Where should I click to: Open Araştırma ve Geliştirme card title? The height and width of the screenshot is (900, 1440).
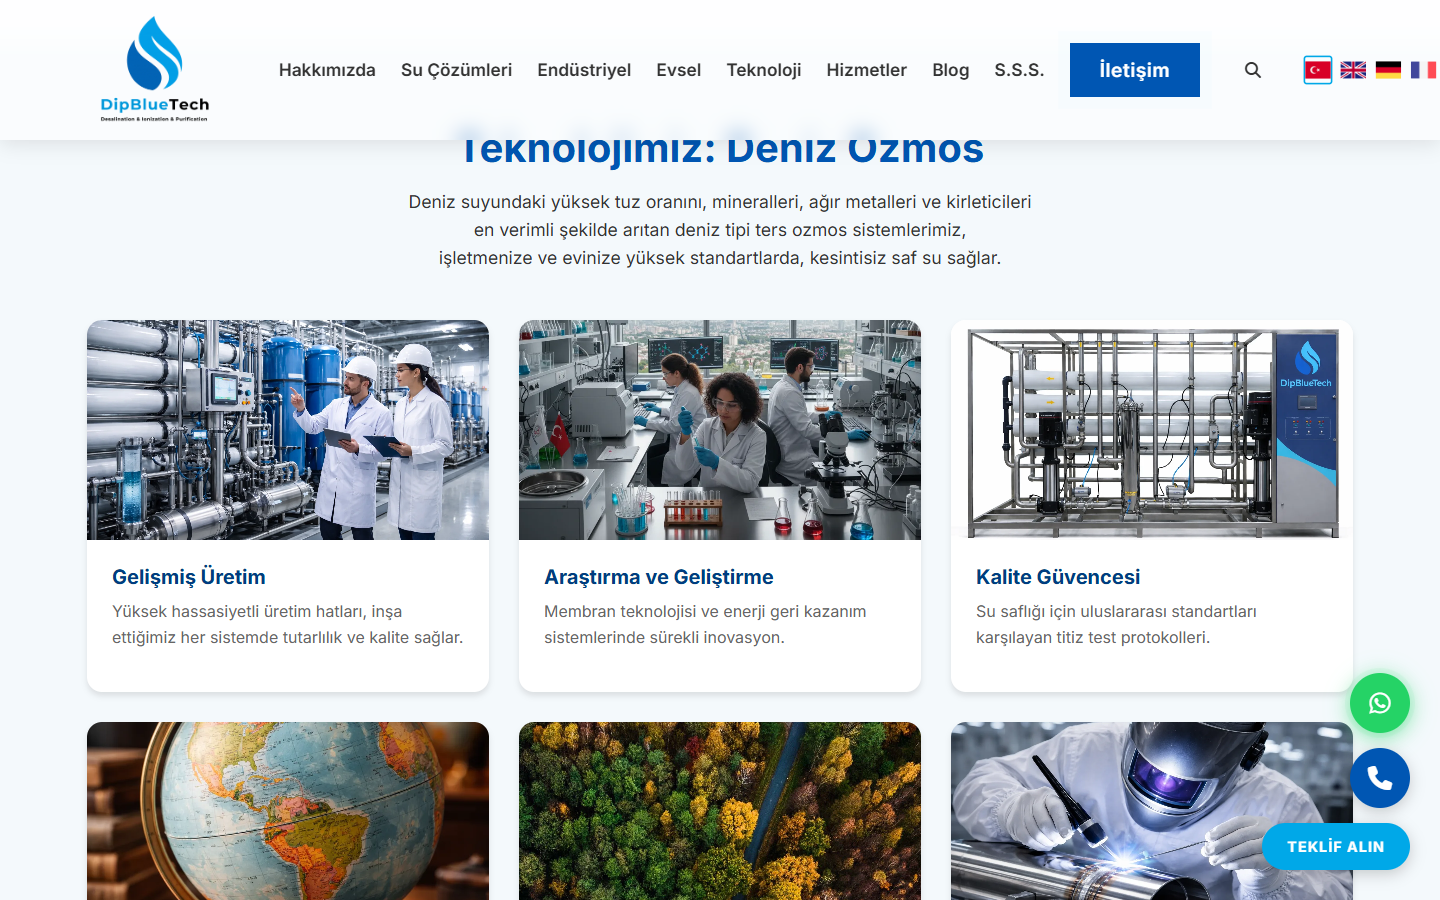(659, 577)
